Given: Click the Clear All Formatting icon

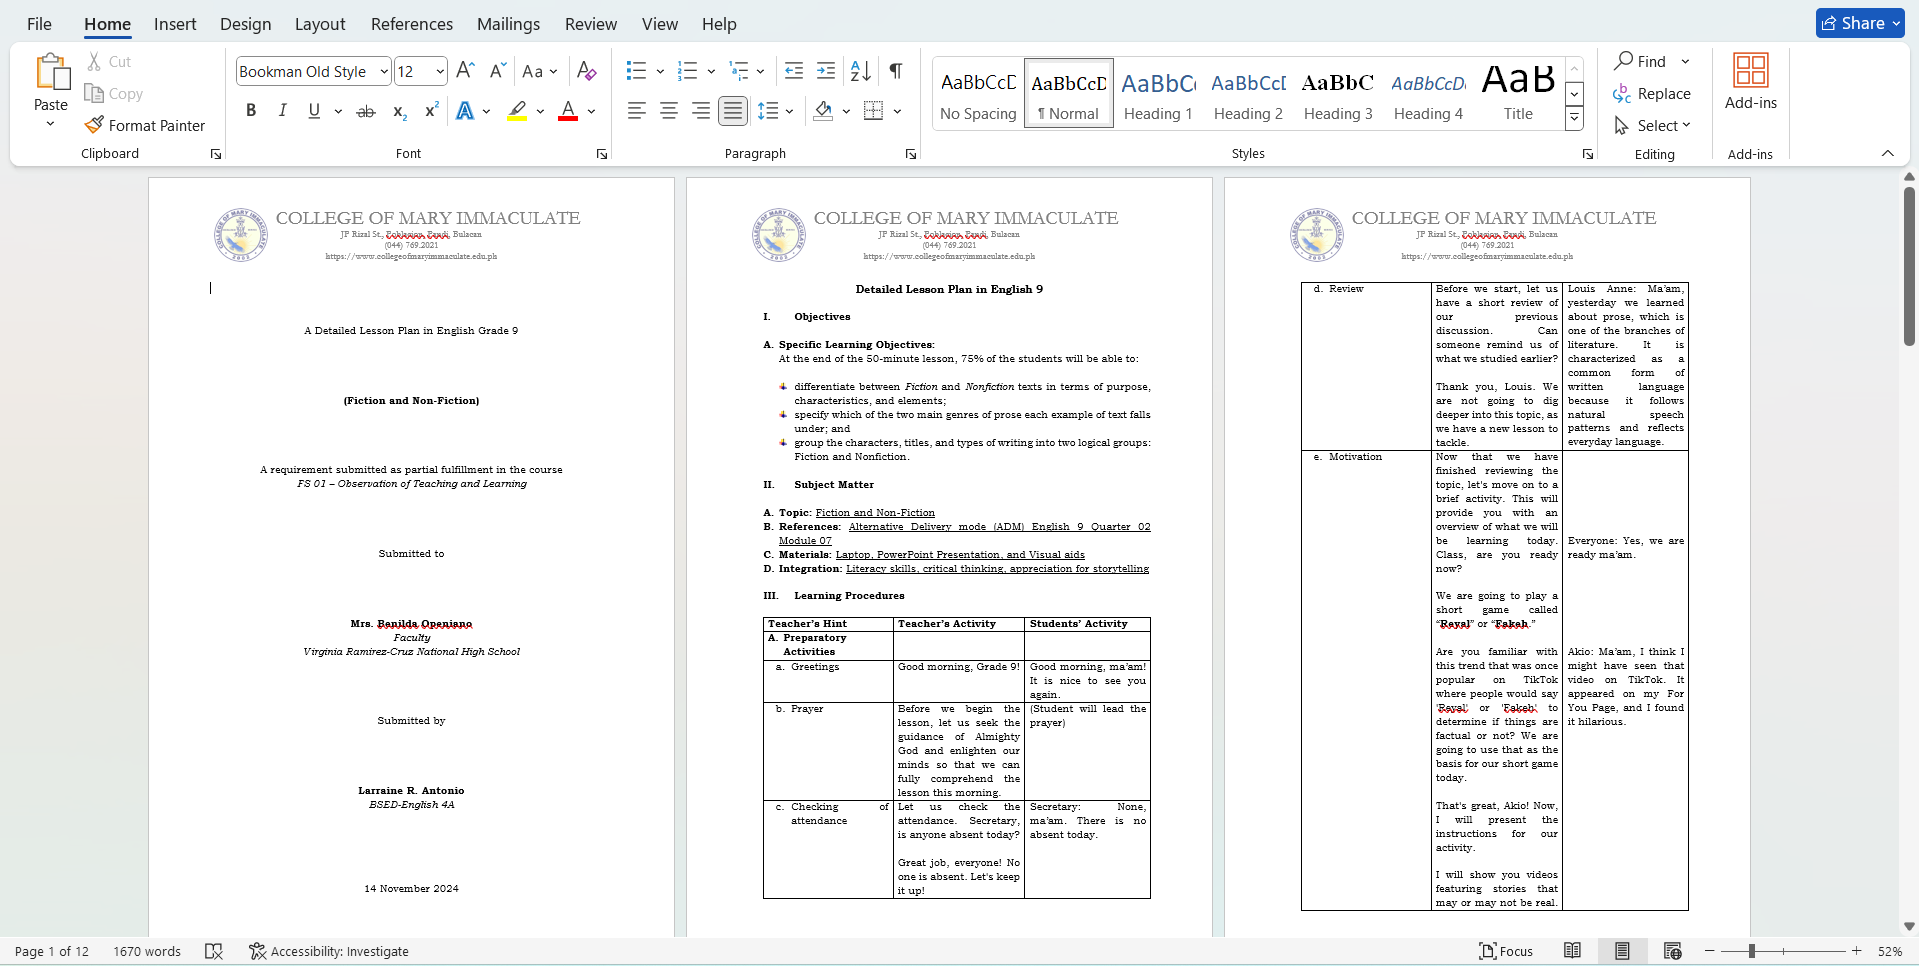Looking at the screenshot, I should (587, 71).
